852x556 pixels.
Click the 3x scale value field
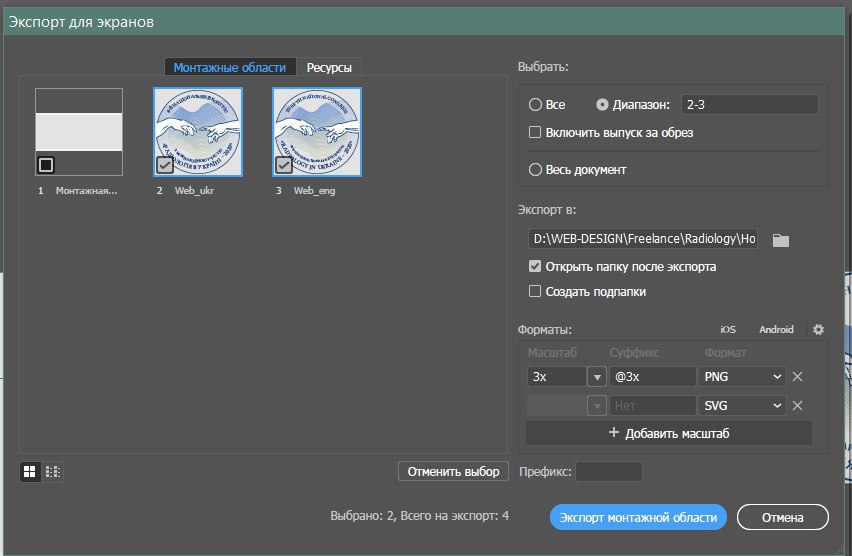tap(556, 377)
